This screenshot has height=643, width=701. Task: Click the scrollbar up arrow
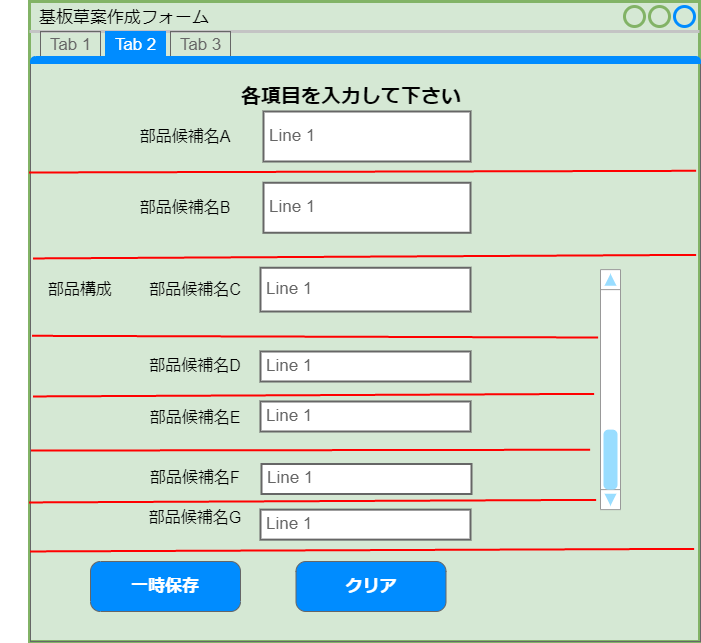(610, 280)
